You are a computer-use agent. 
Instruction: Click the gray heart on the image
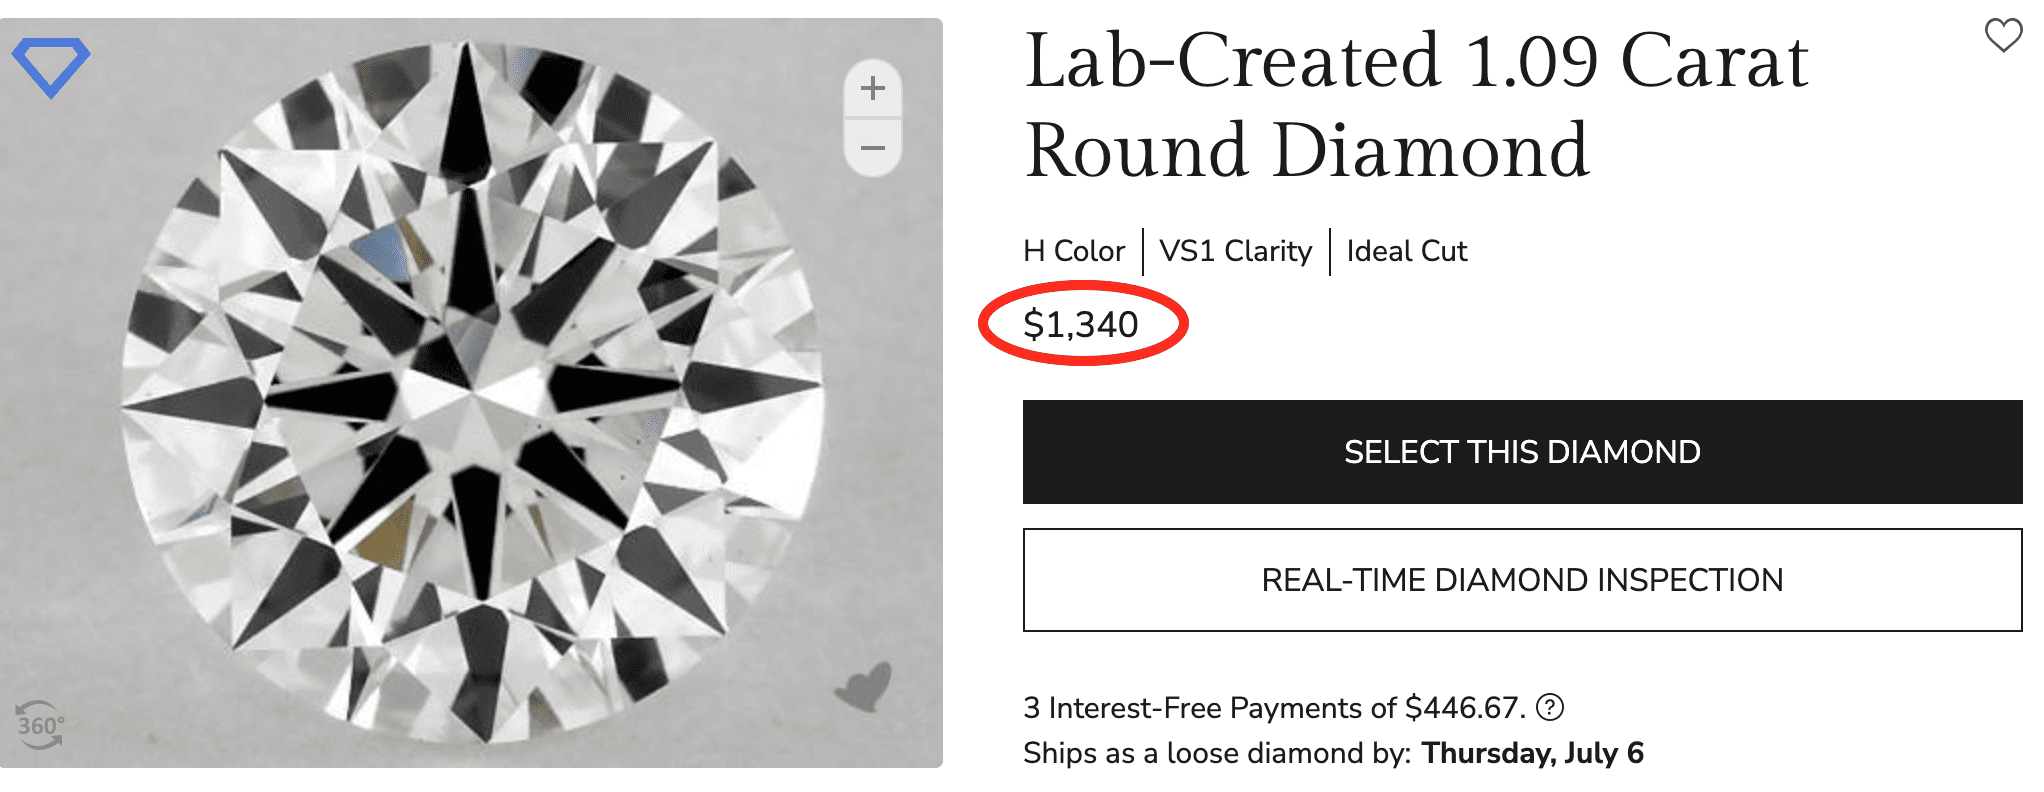863,687
